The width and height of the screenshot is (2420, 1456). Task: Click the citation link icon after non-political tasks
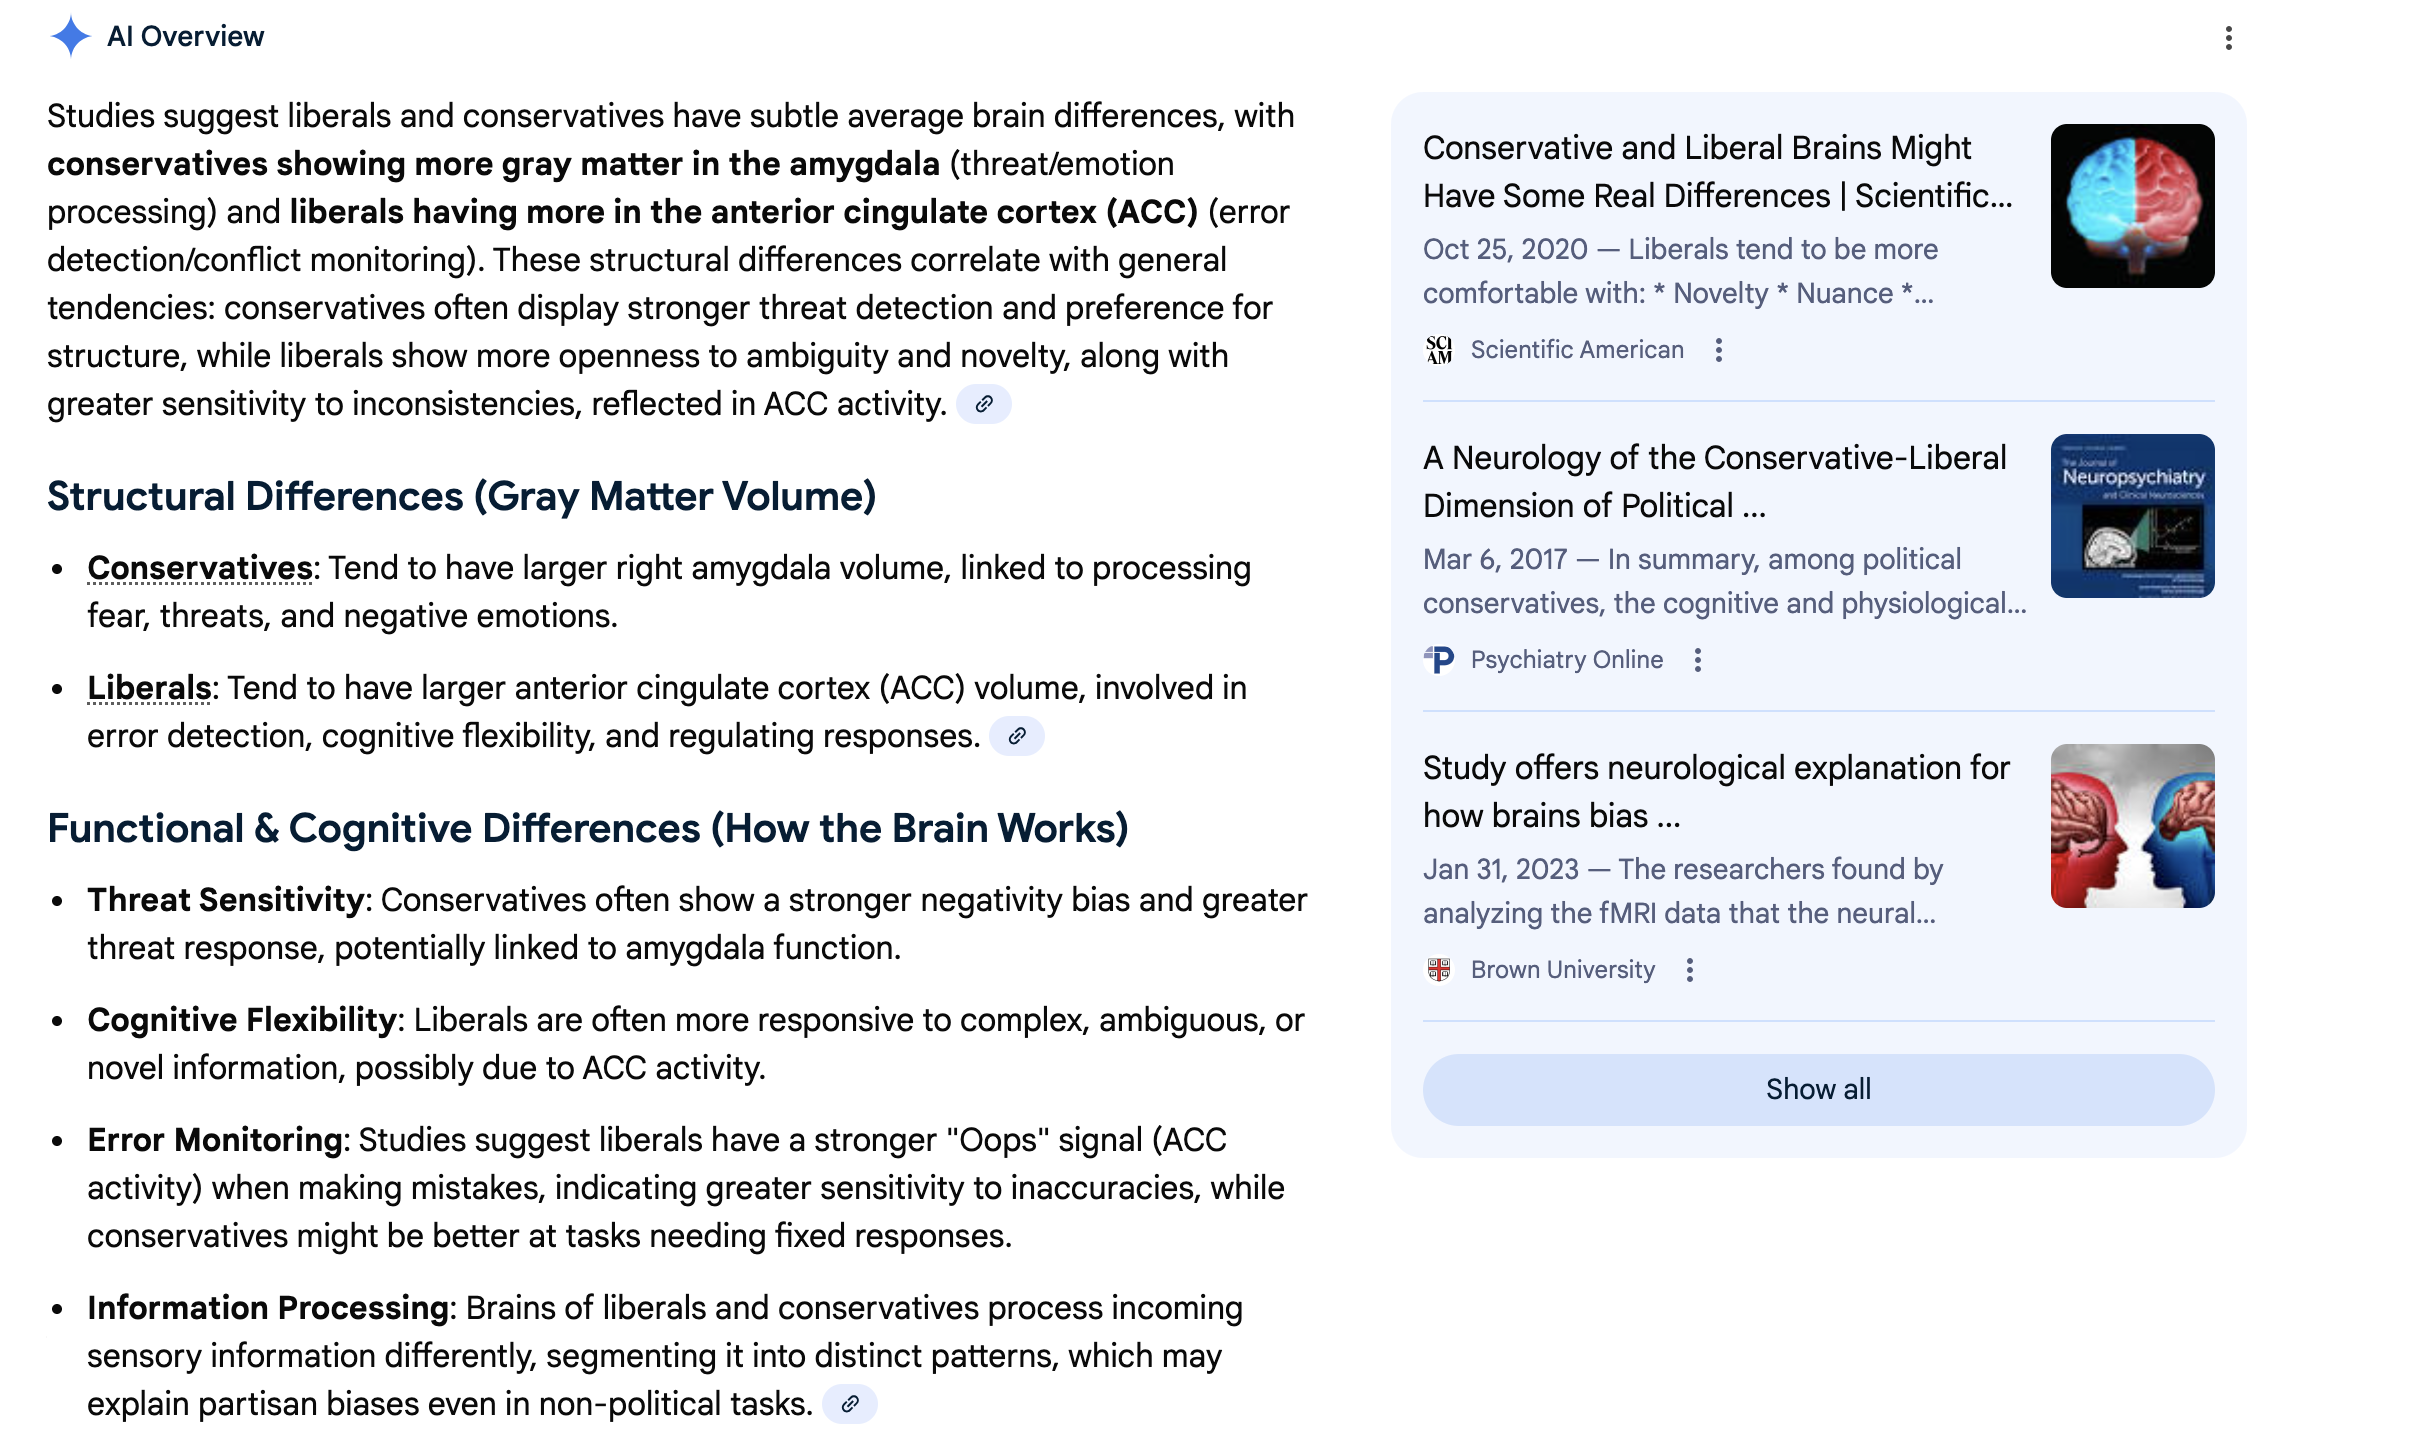pyautogui.click(x=850, y=1404)
